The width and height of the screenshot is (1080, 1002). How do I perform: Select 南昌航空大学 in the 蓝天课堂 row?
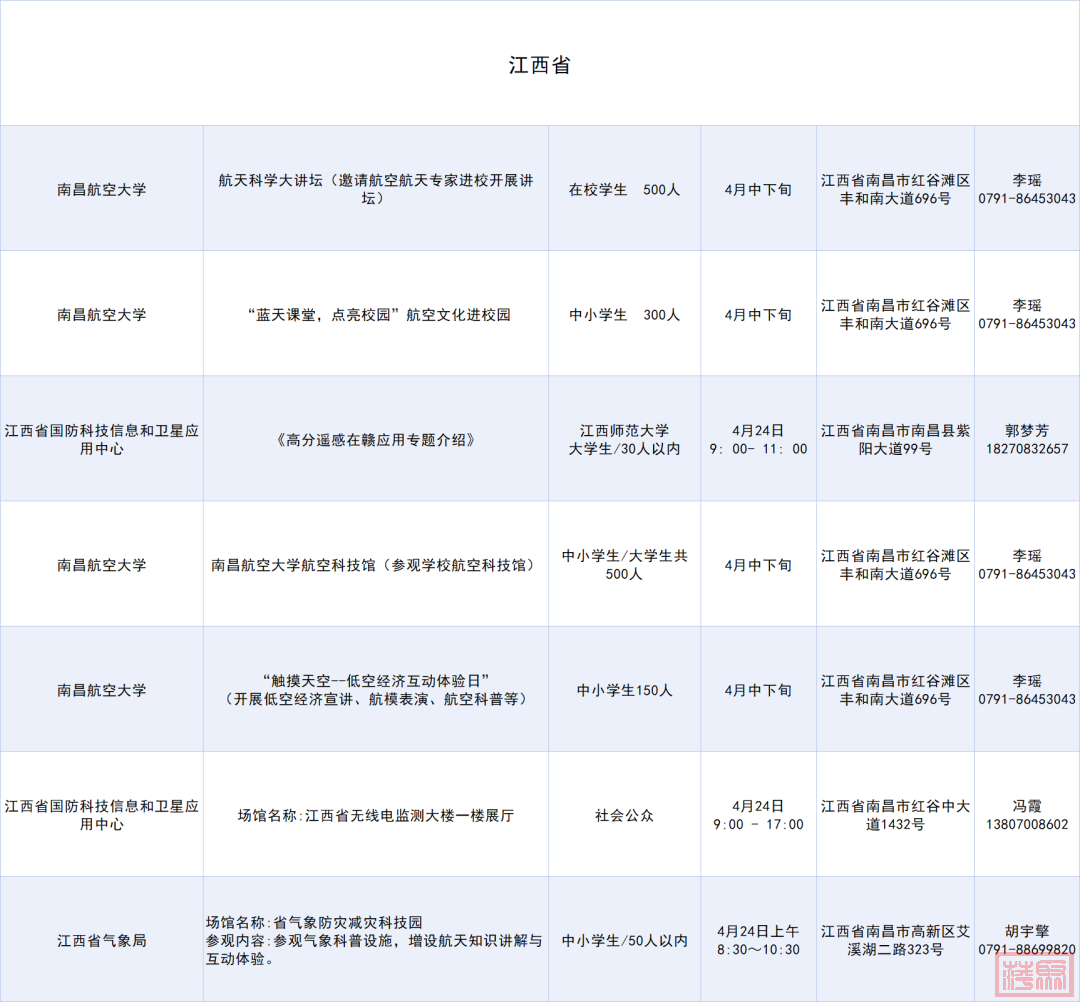tap(102, 315)
